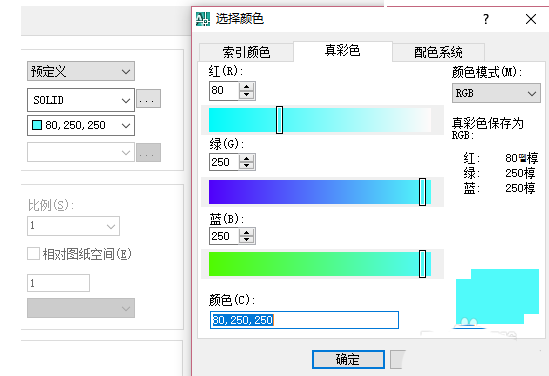
Task: Click the disabled browse button below color
Action: point(148,152)
